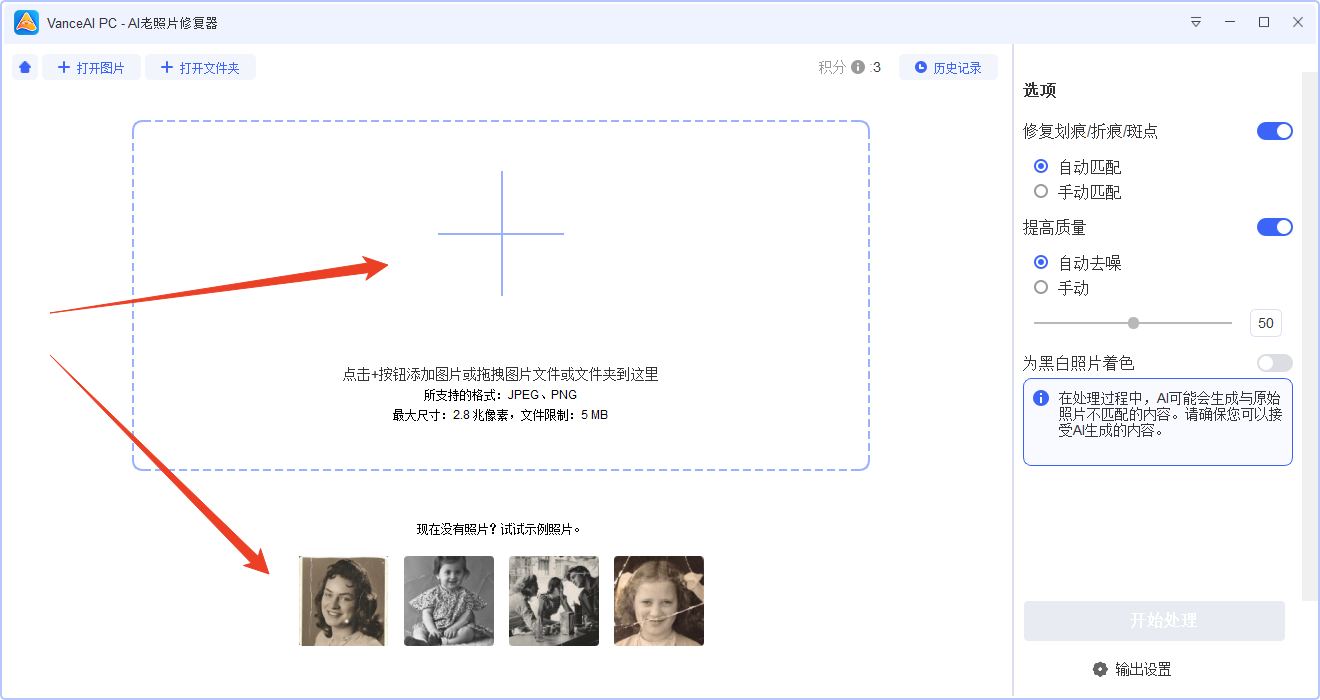Click the 开始处理 button
This screenshot has width=1320, height=700.
[x=1154, y=621]
